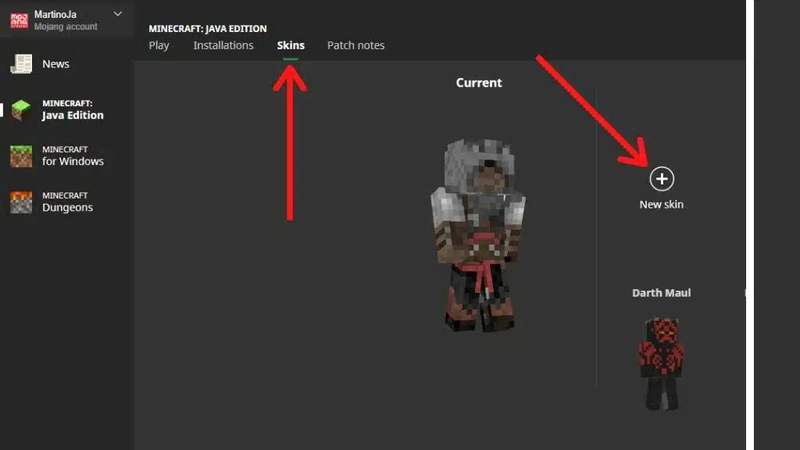Select Minecraft Dungeons sidebar label
The image size is (800, 450).
(67, 202)
